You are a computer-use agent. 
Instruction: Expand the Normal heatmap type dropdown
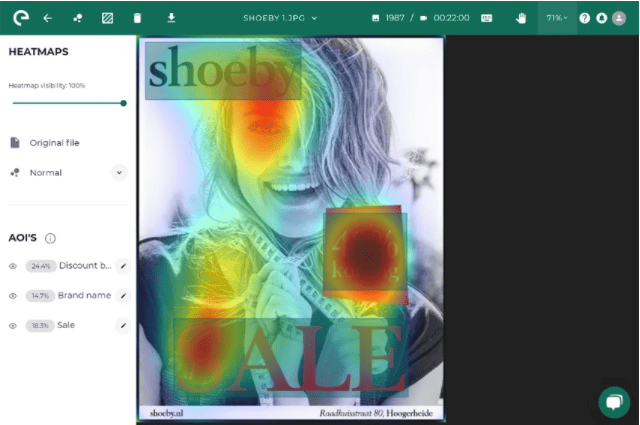point(119,173)
